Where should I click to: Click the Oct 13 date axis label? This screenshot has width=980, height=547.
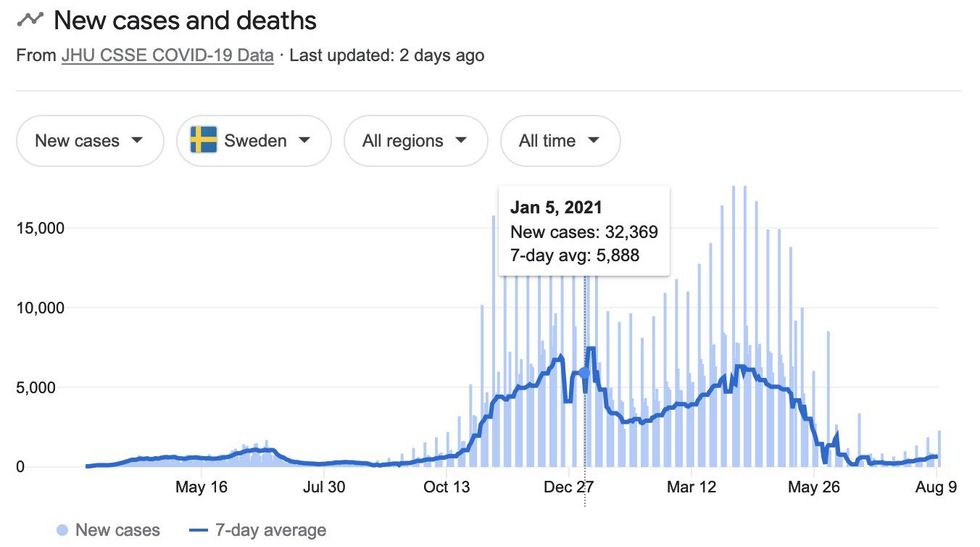(x=447, y=487)
